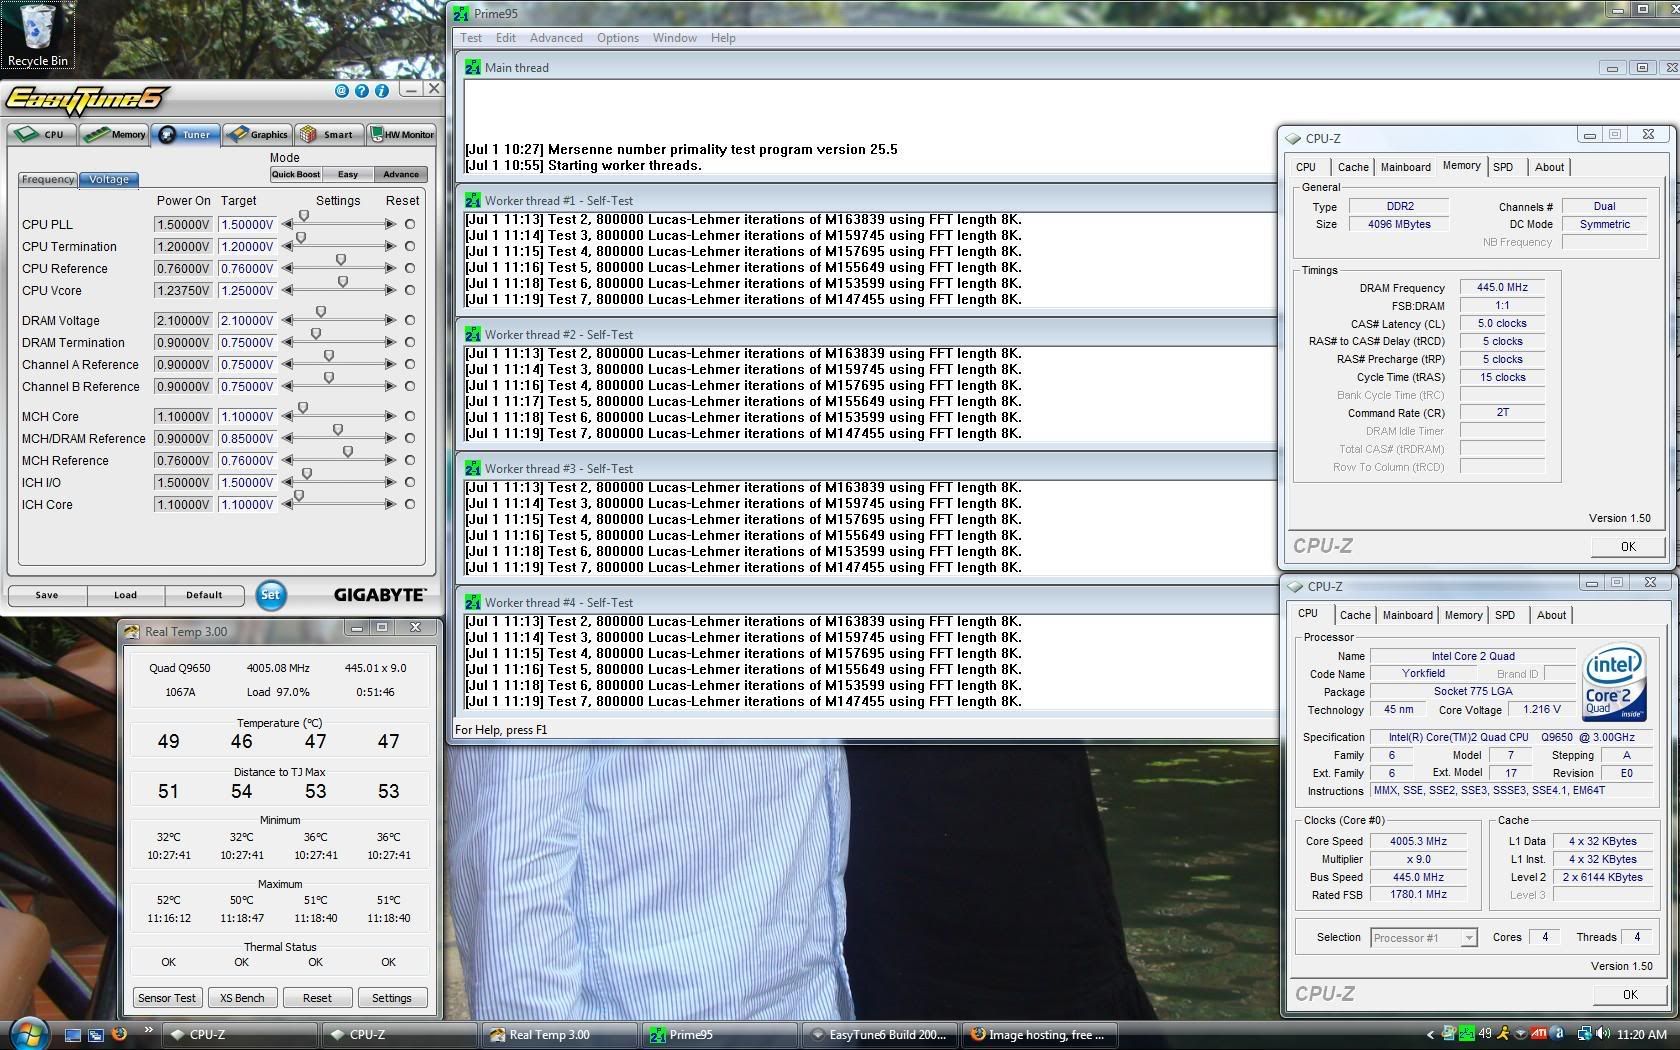Reset CPU Reference voltage radio button

click(x=410, y=269)
